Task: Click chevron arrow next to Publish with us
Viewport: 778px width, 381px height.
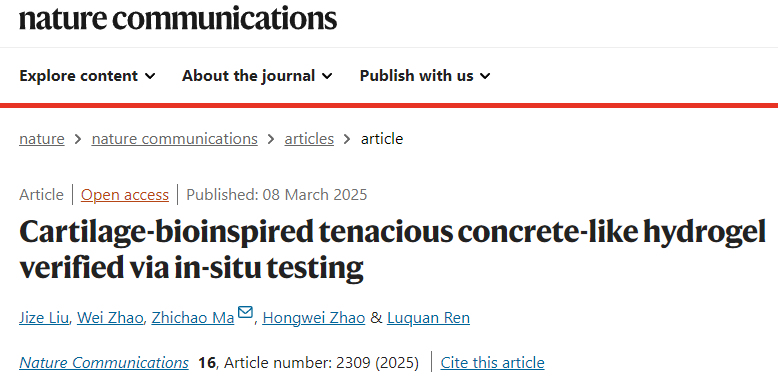Action: [x=485, y=76]
